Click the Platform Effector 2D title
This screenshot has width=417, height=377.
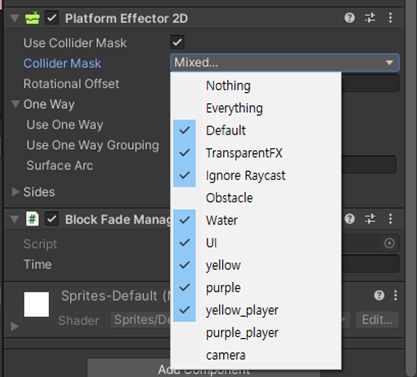pos(126,18)
